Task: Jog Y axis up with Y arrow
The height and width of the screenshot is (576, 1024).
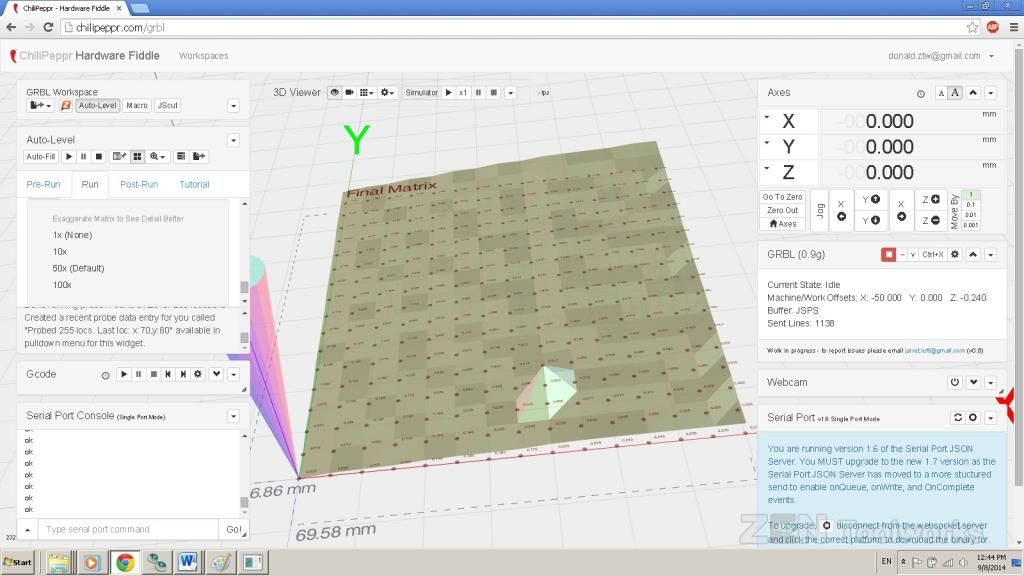Action: point(871,199)
